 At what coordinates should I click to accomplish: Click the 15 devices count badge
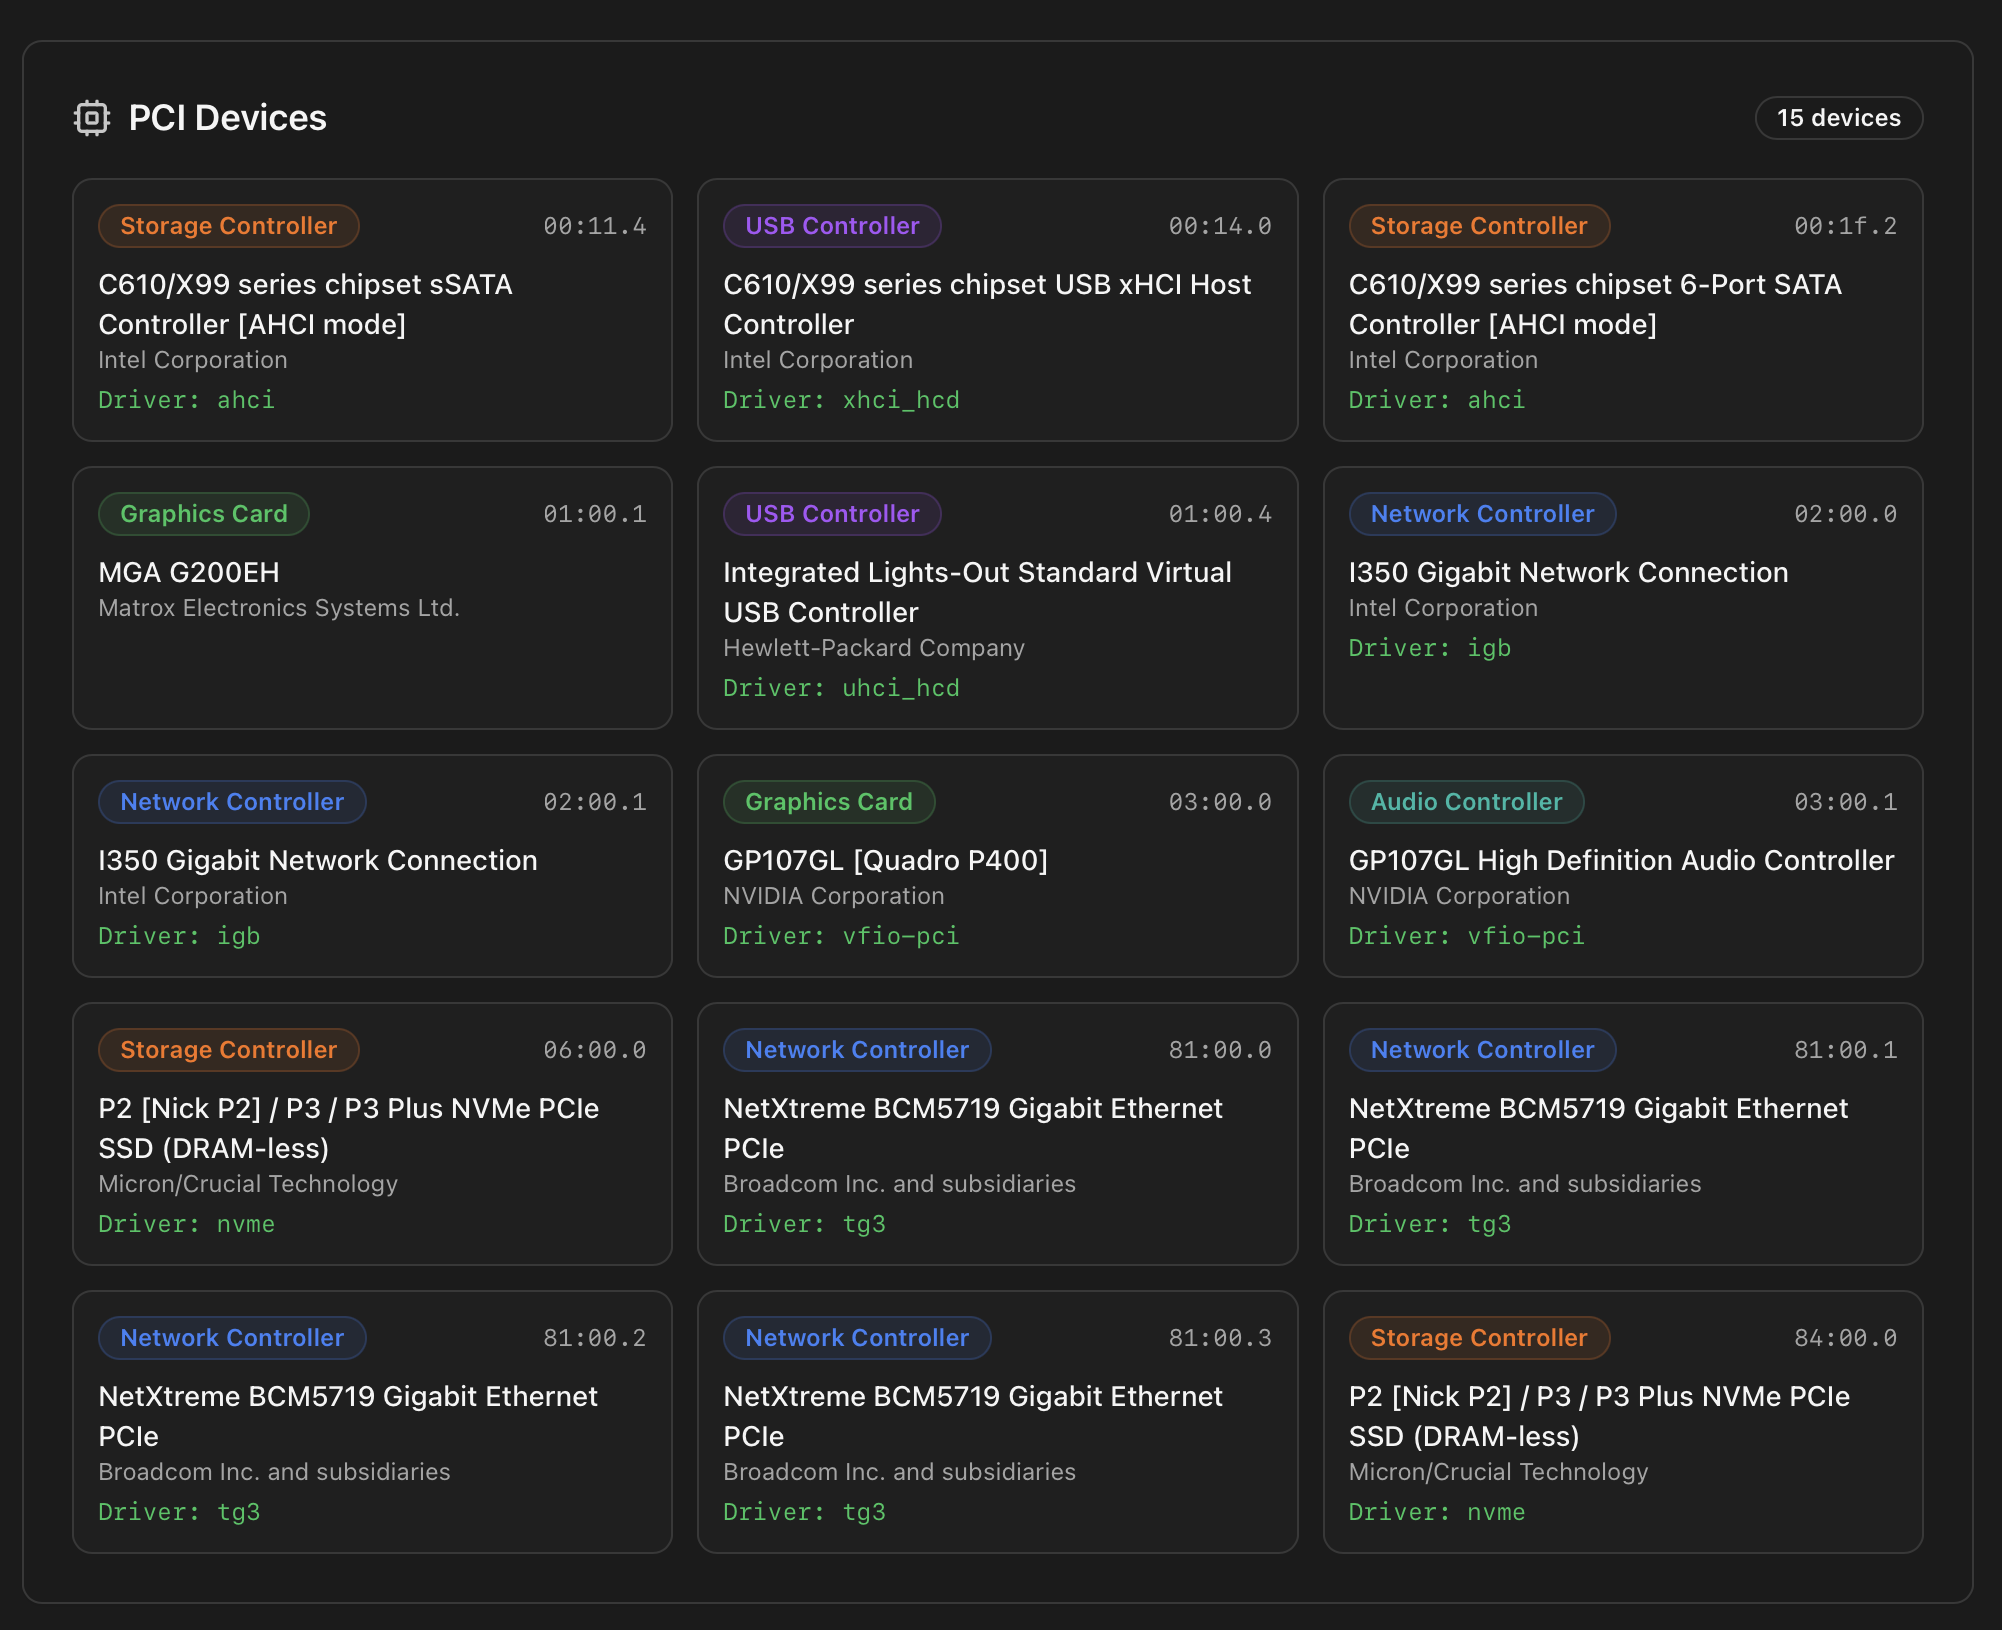pos(1838,118)
